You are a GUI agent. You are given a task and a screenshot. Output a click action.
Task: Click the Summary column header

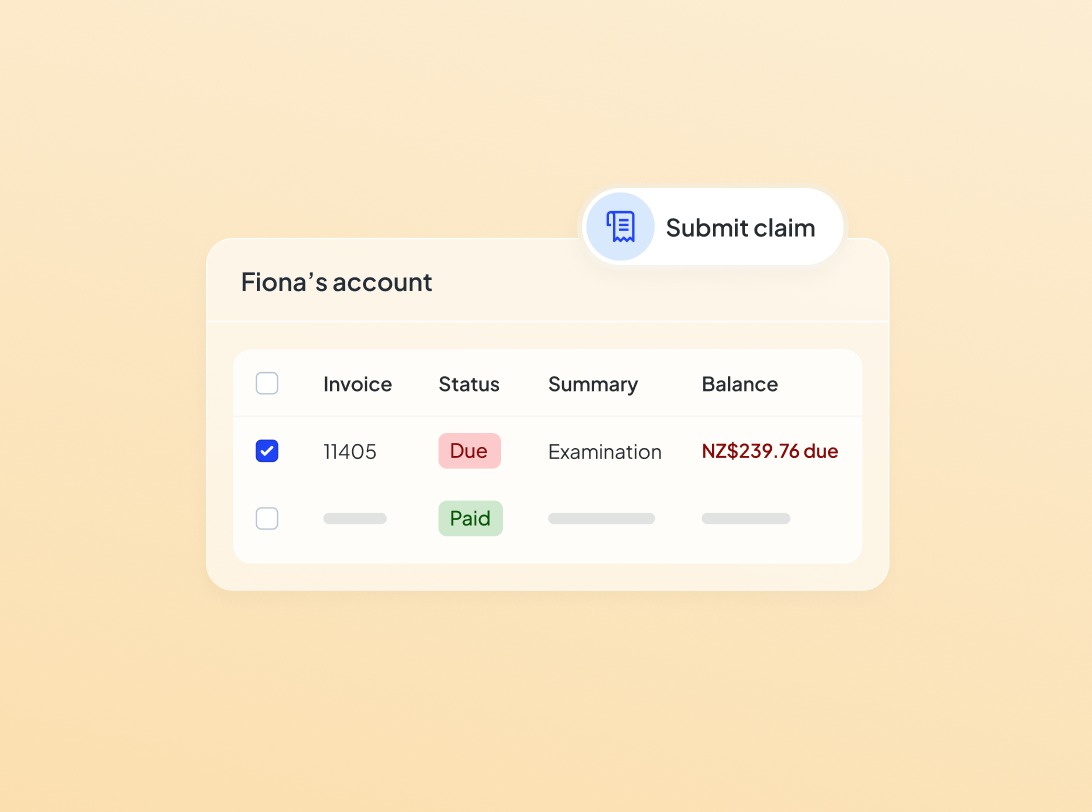tap(593, 384)
